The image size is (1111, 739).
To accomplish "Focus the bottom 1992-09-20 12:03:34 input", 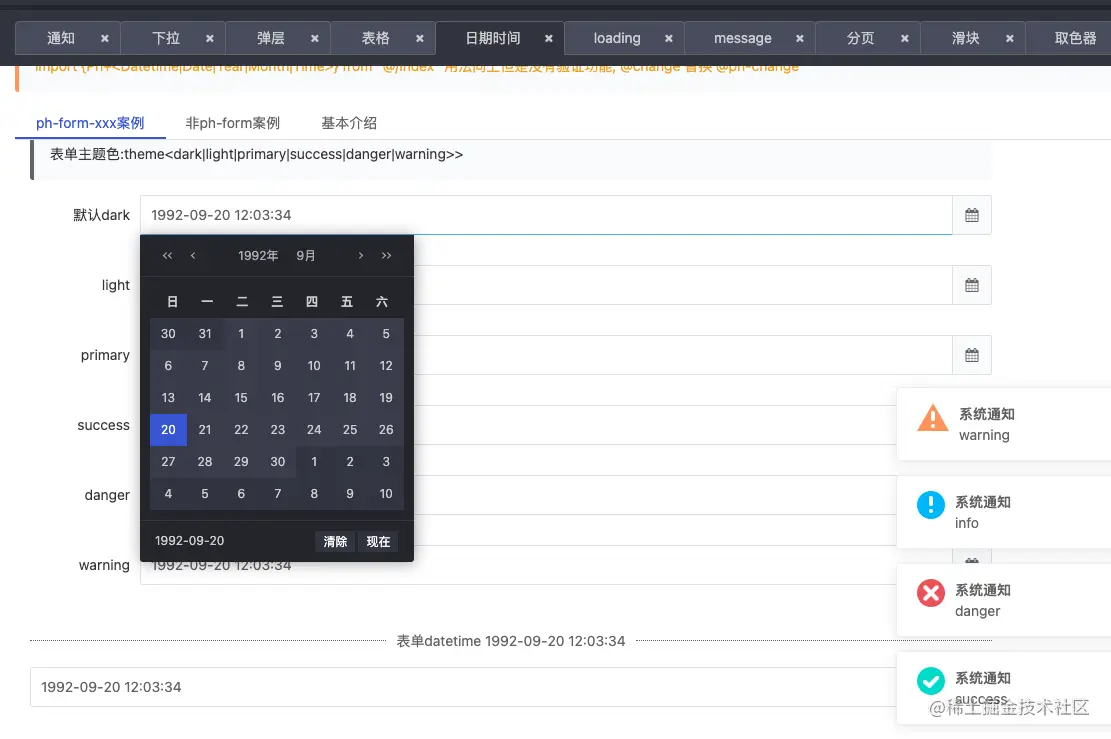I will [463, 687].
